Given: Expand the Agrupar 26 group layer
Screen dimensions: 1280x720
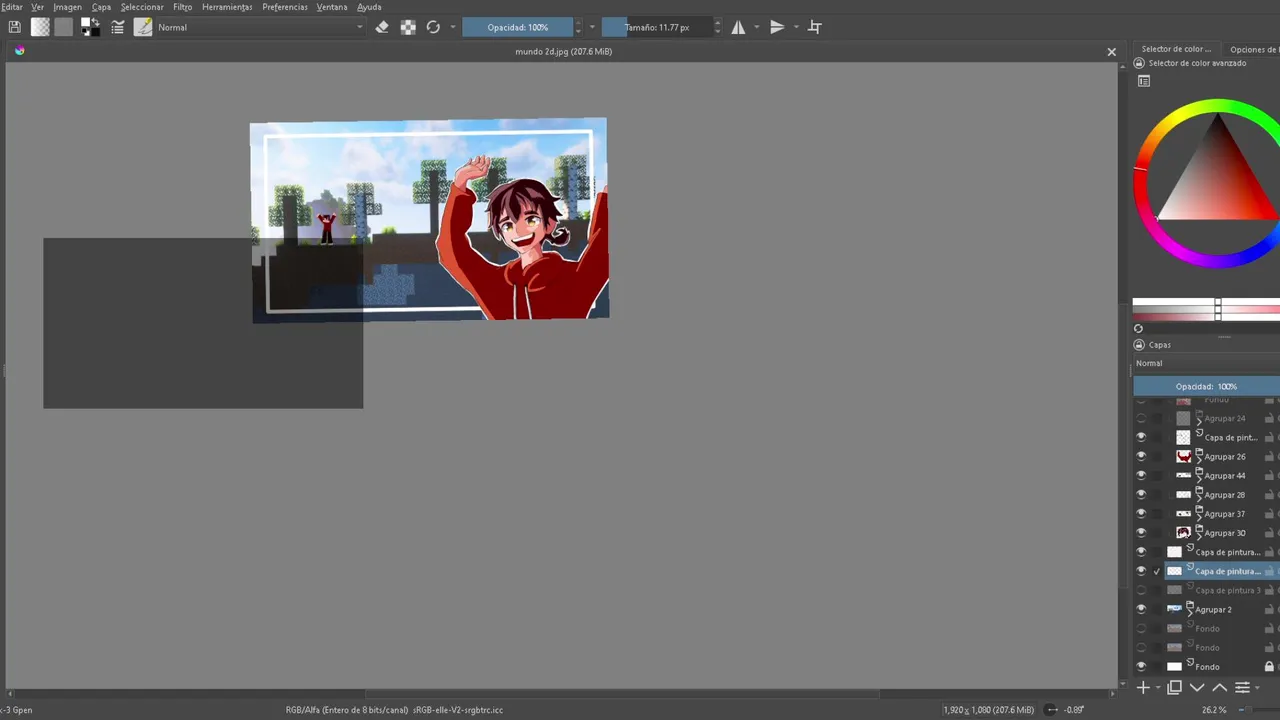Looking at the screenshot, I should click(x=1199, y=460).
